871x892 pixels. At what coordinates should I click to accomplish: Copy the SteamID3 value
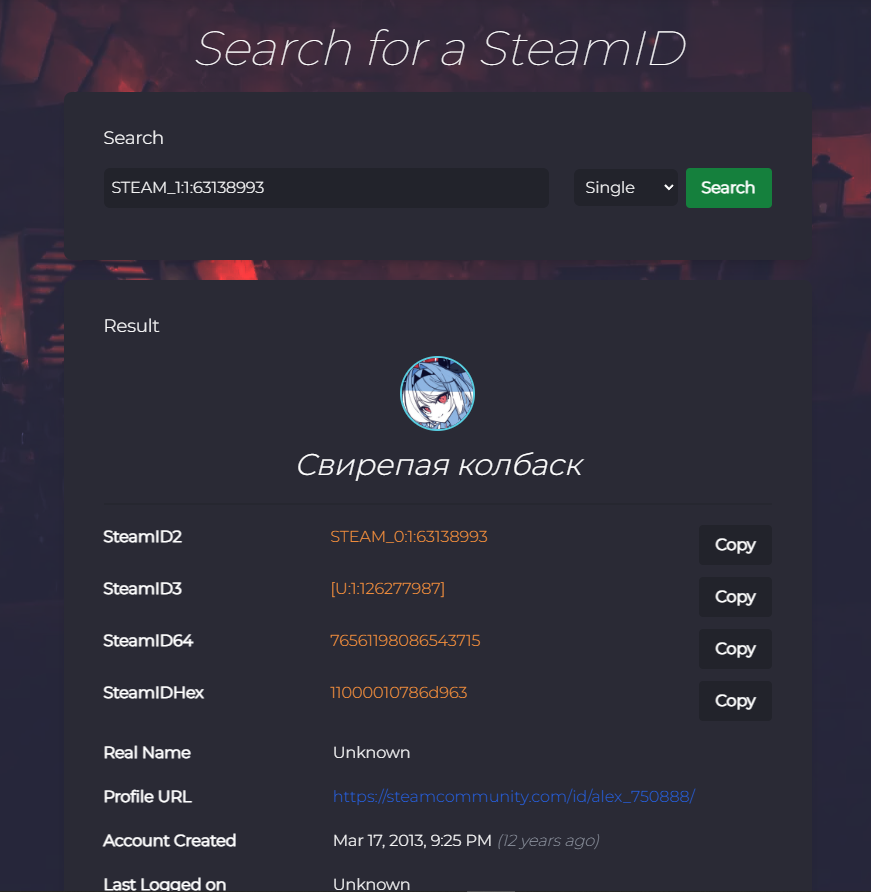coord(735,597)
